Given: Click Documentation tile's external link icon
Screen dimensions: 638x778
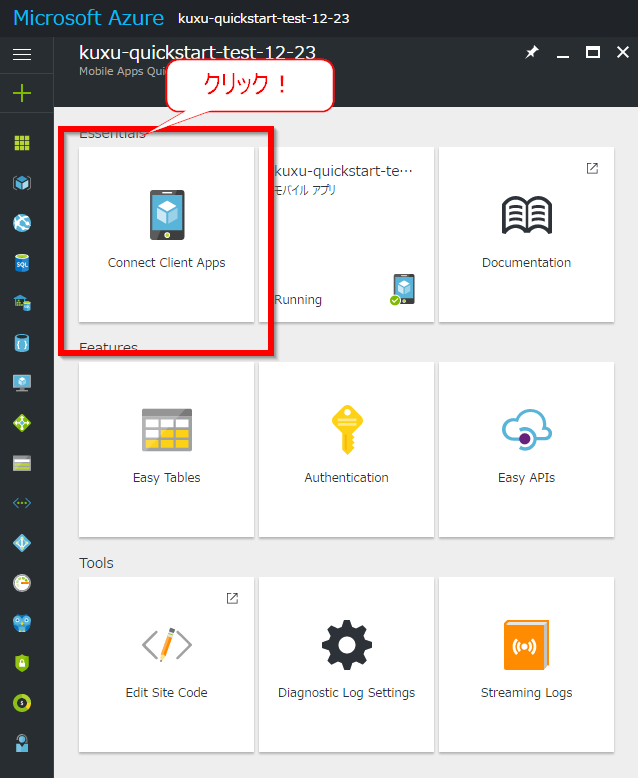Looking at the screenshot, I should click(592, 168).
